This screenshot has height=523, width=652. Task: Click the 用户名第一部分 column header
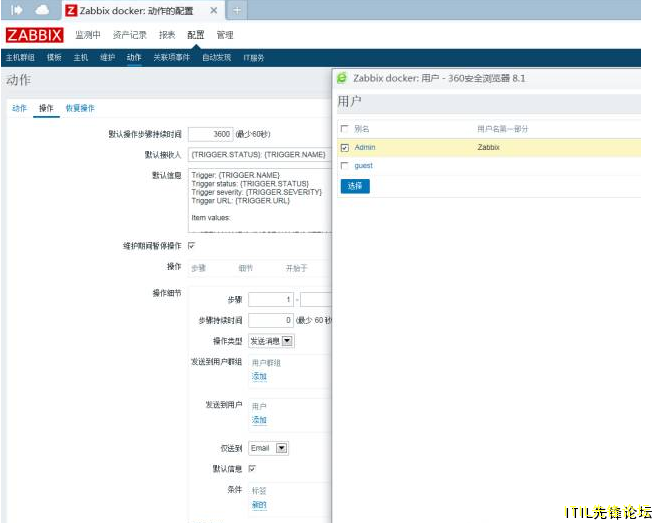[x=503, y=129]
